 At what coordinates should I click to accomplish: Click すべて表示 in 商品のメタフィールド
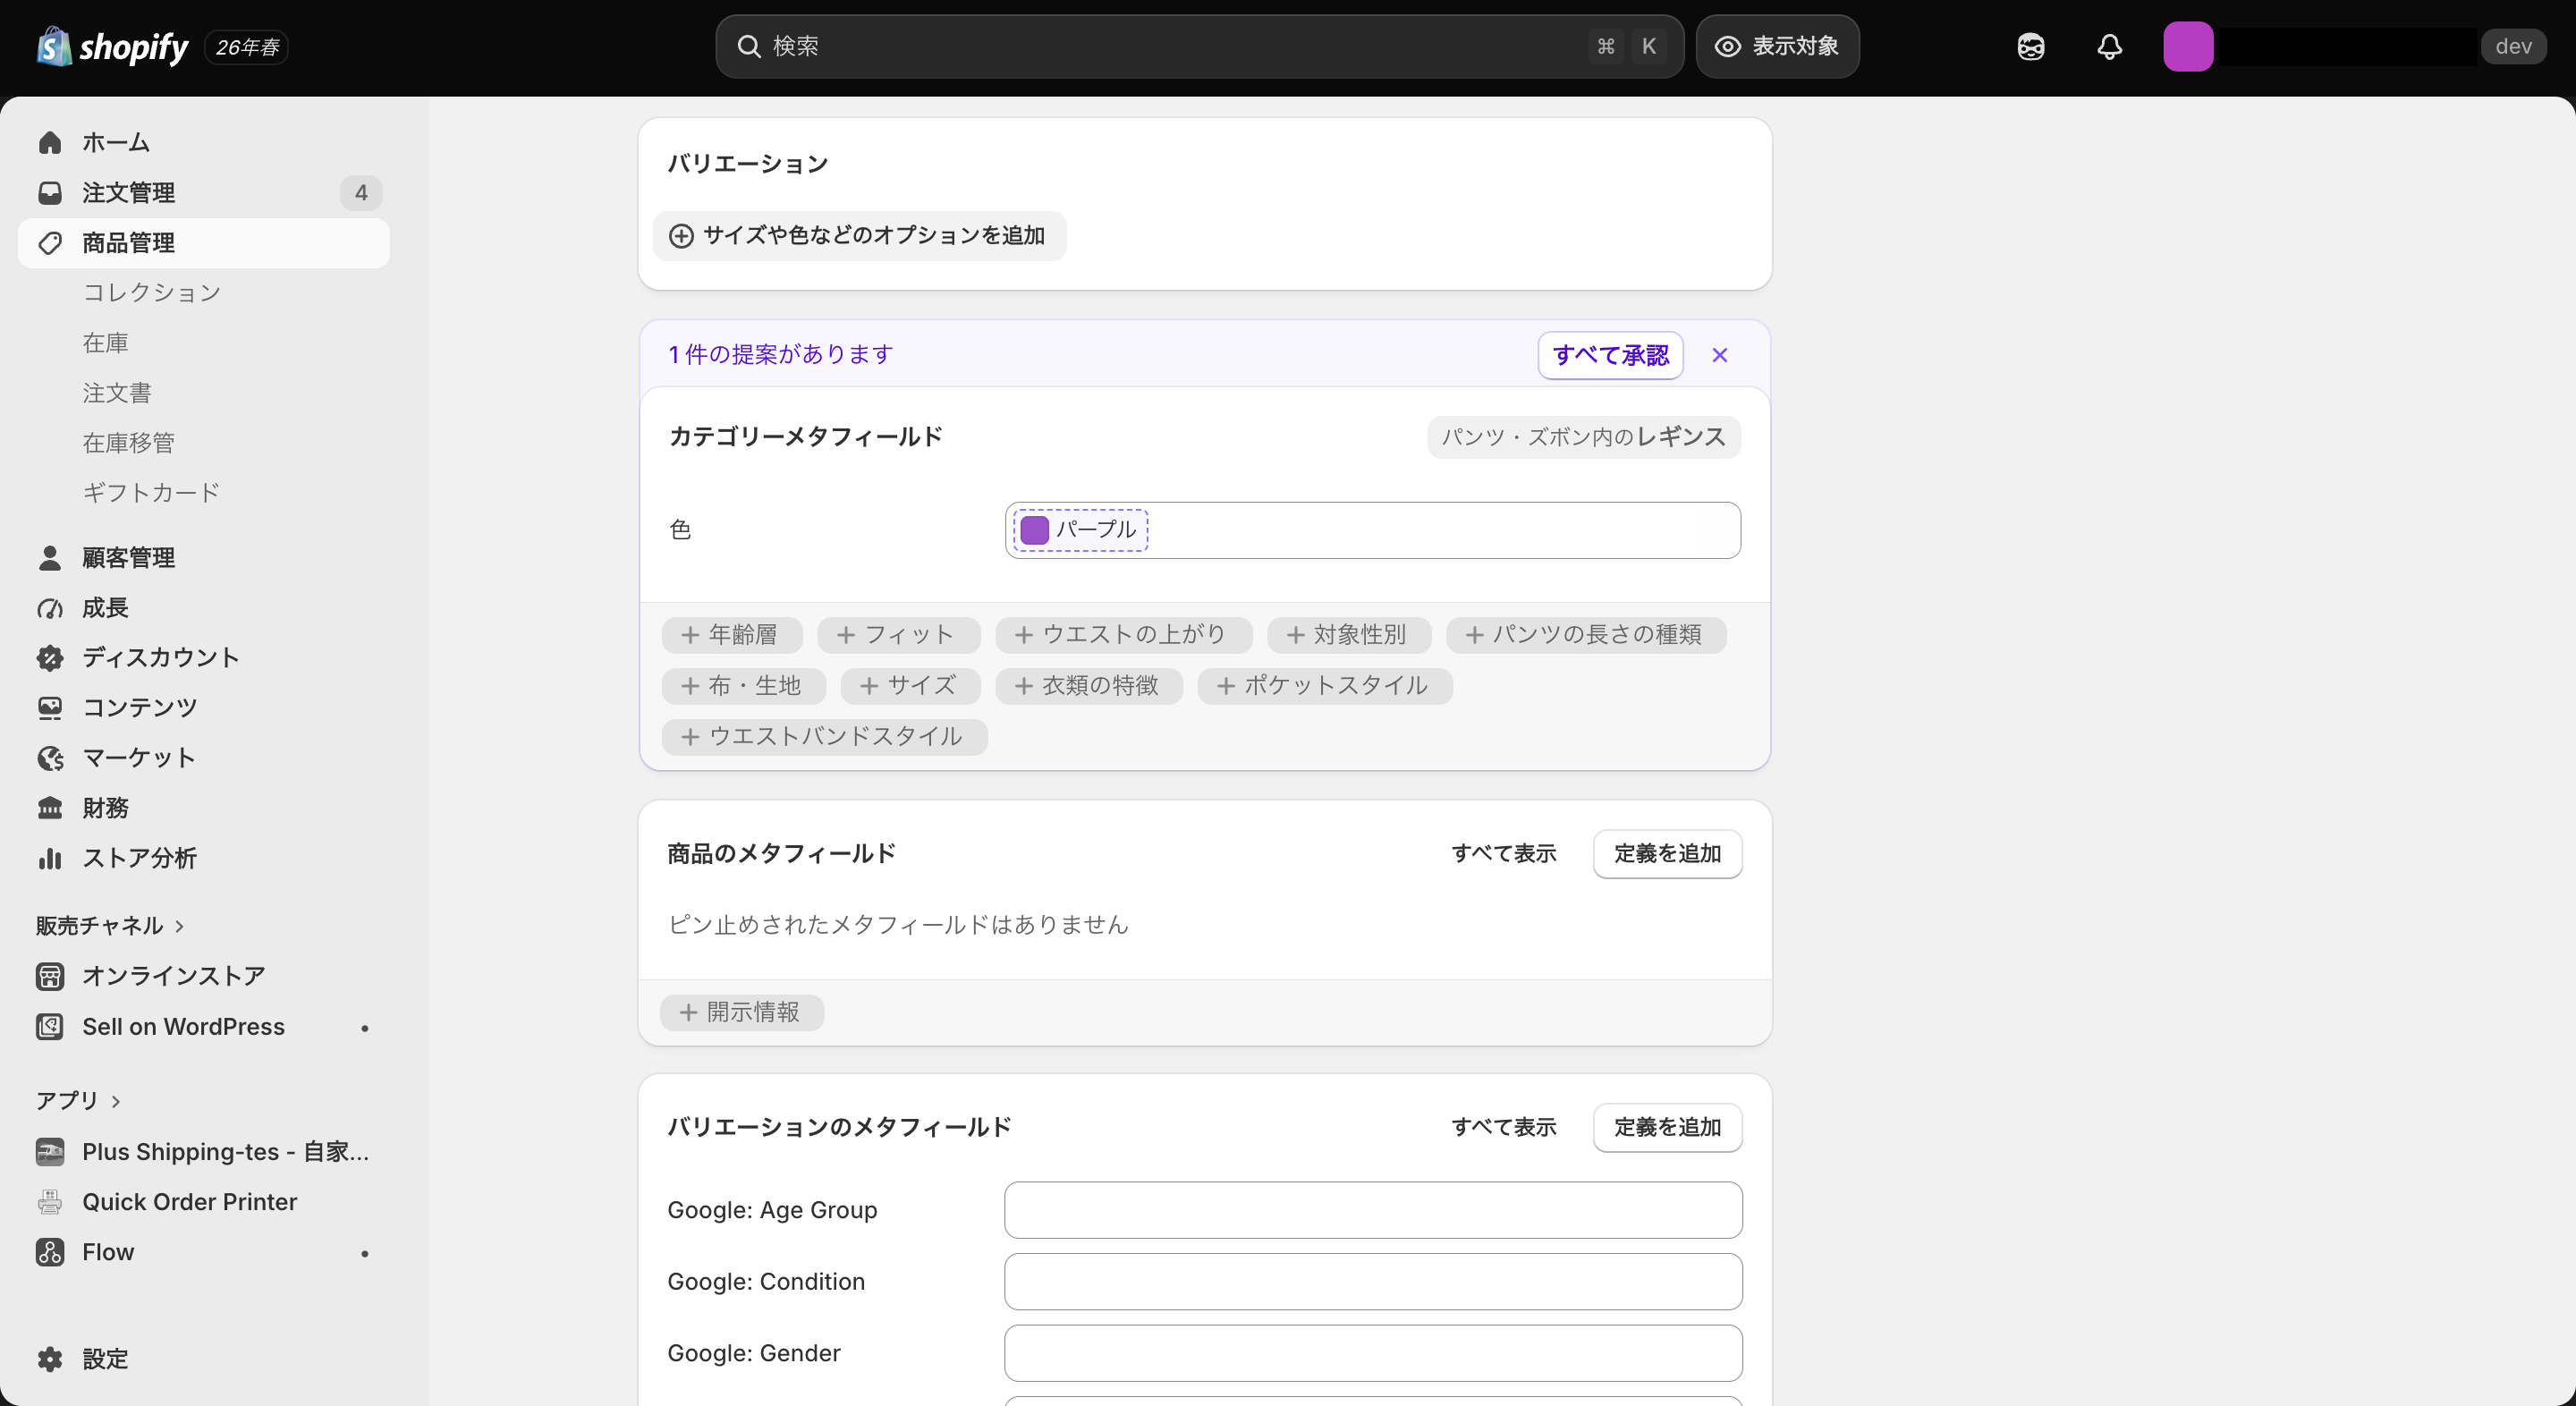pos(1504,854)
